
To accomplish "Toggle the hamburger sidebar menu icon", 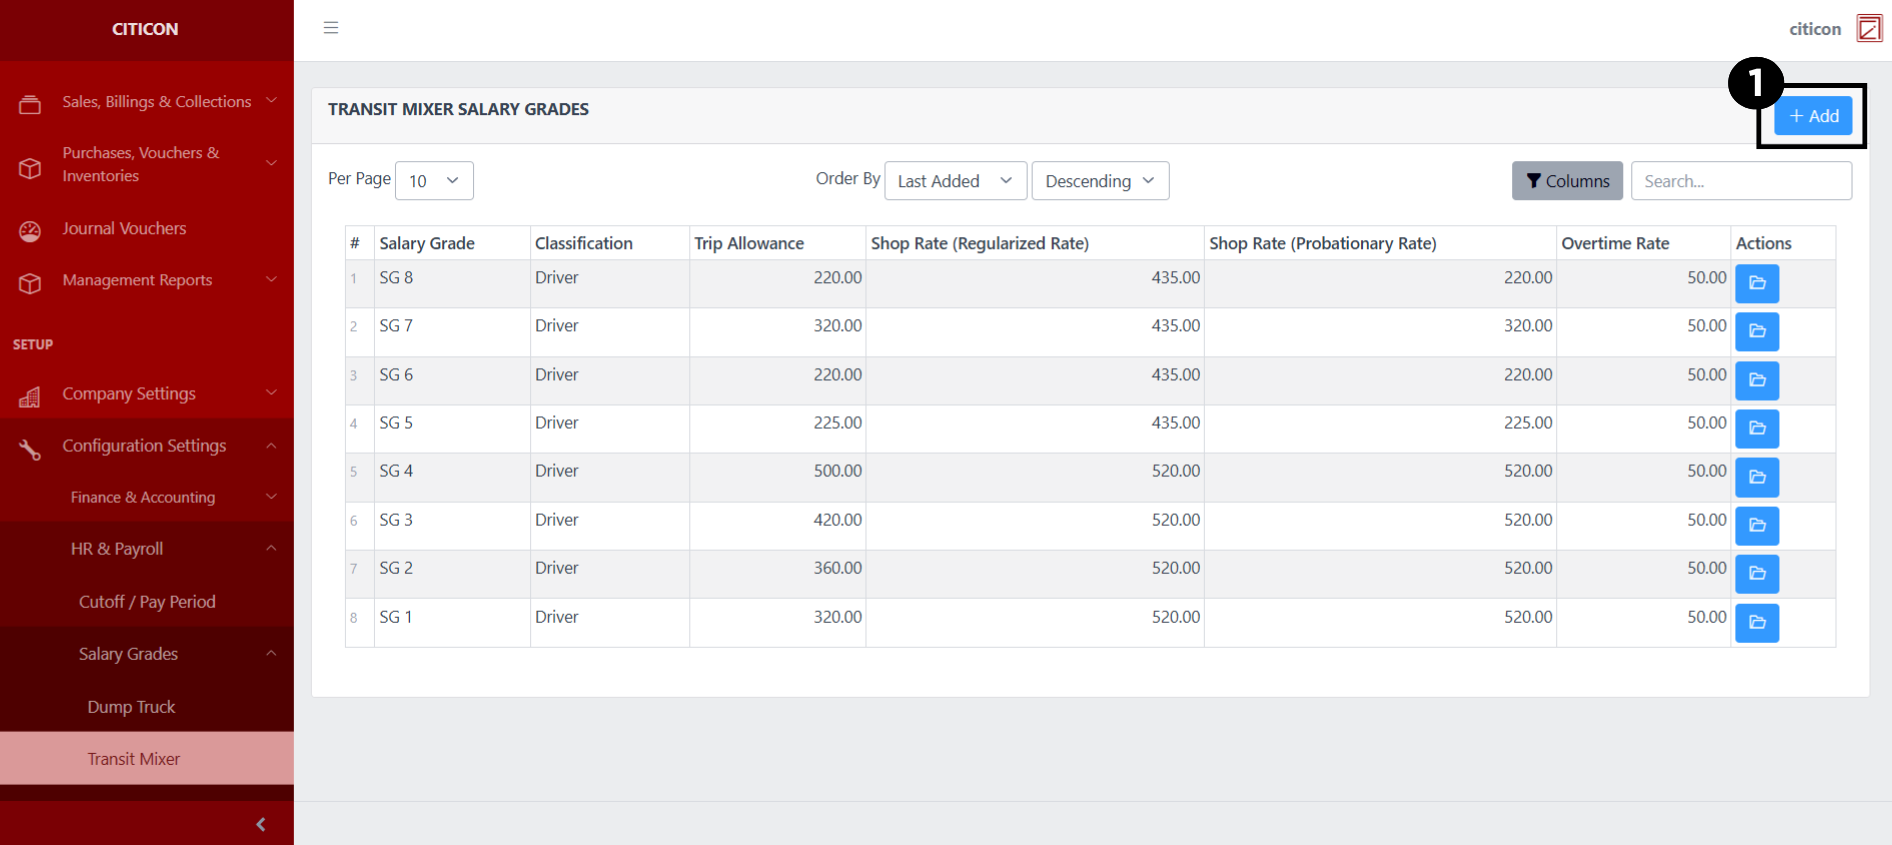I will [x=331, y=28].
